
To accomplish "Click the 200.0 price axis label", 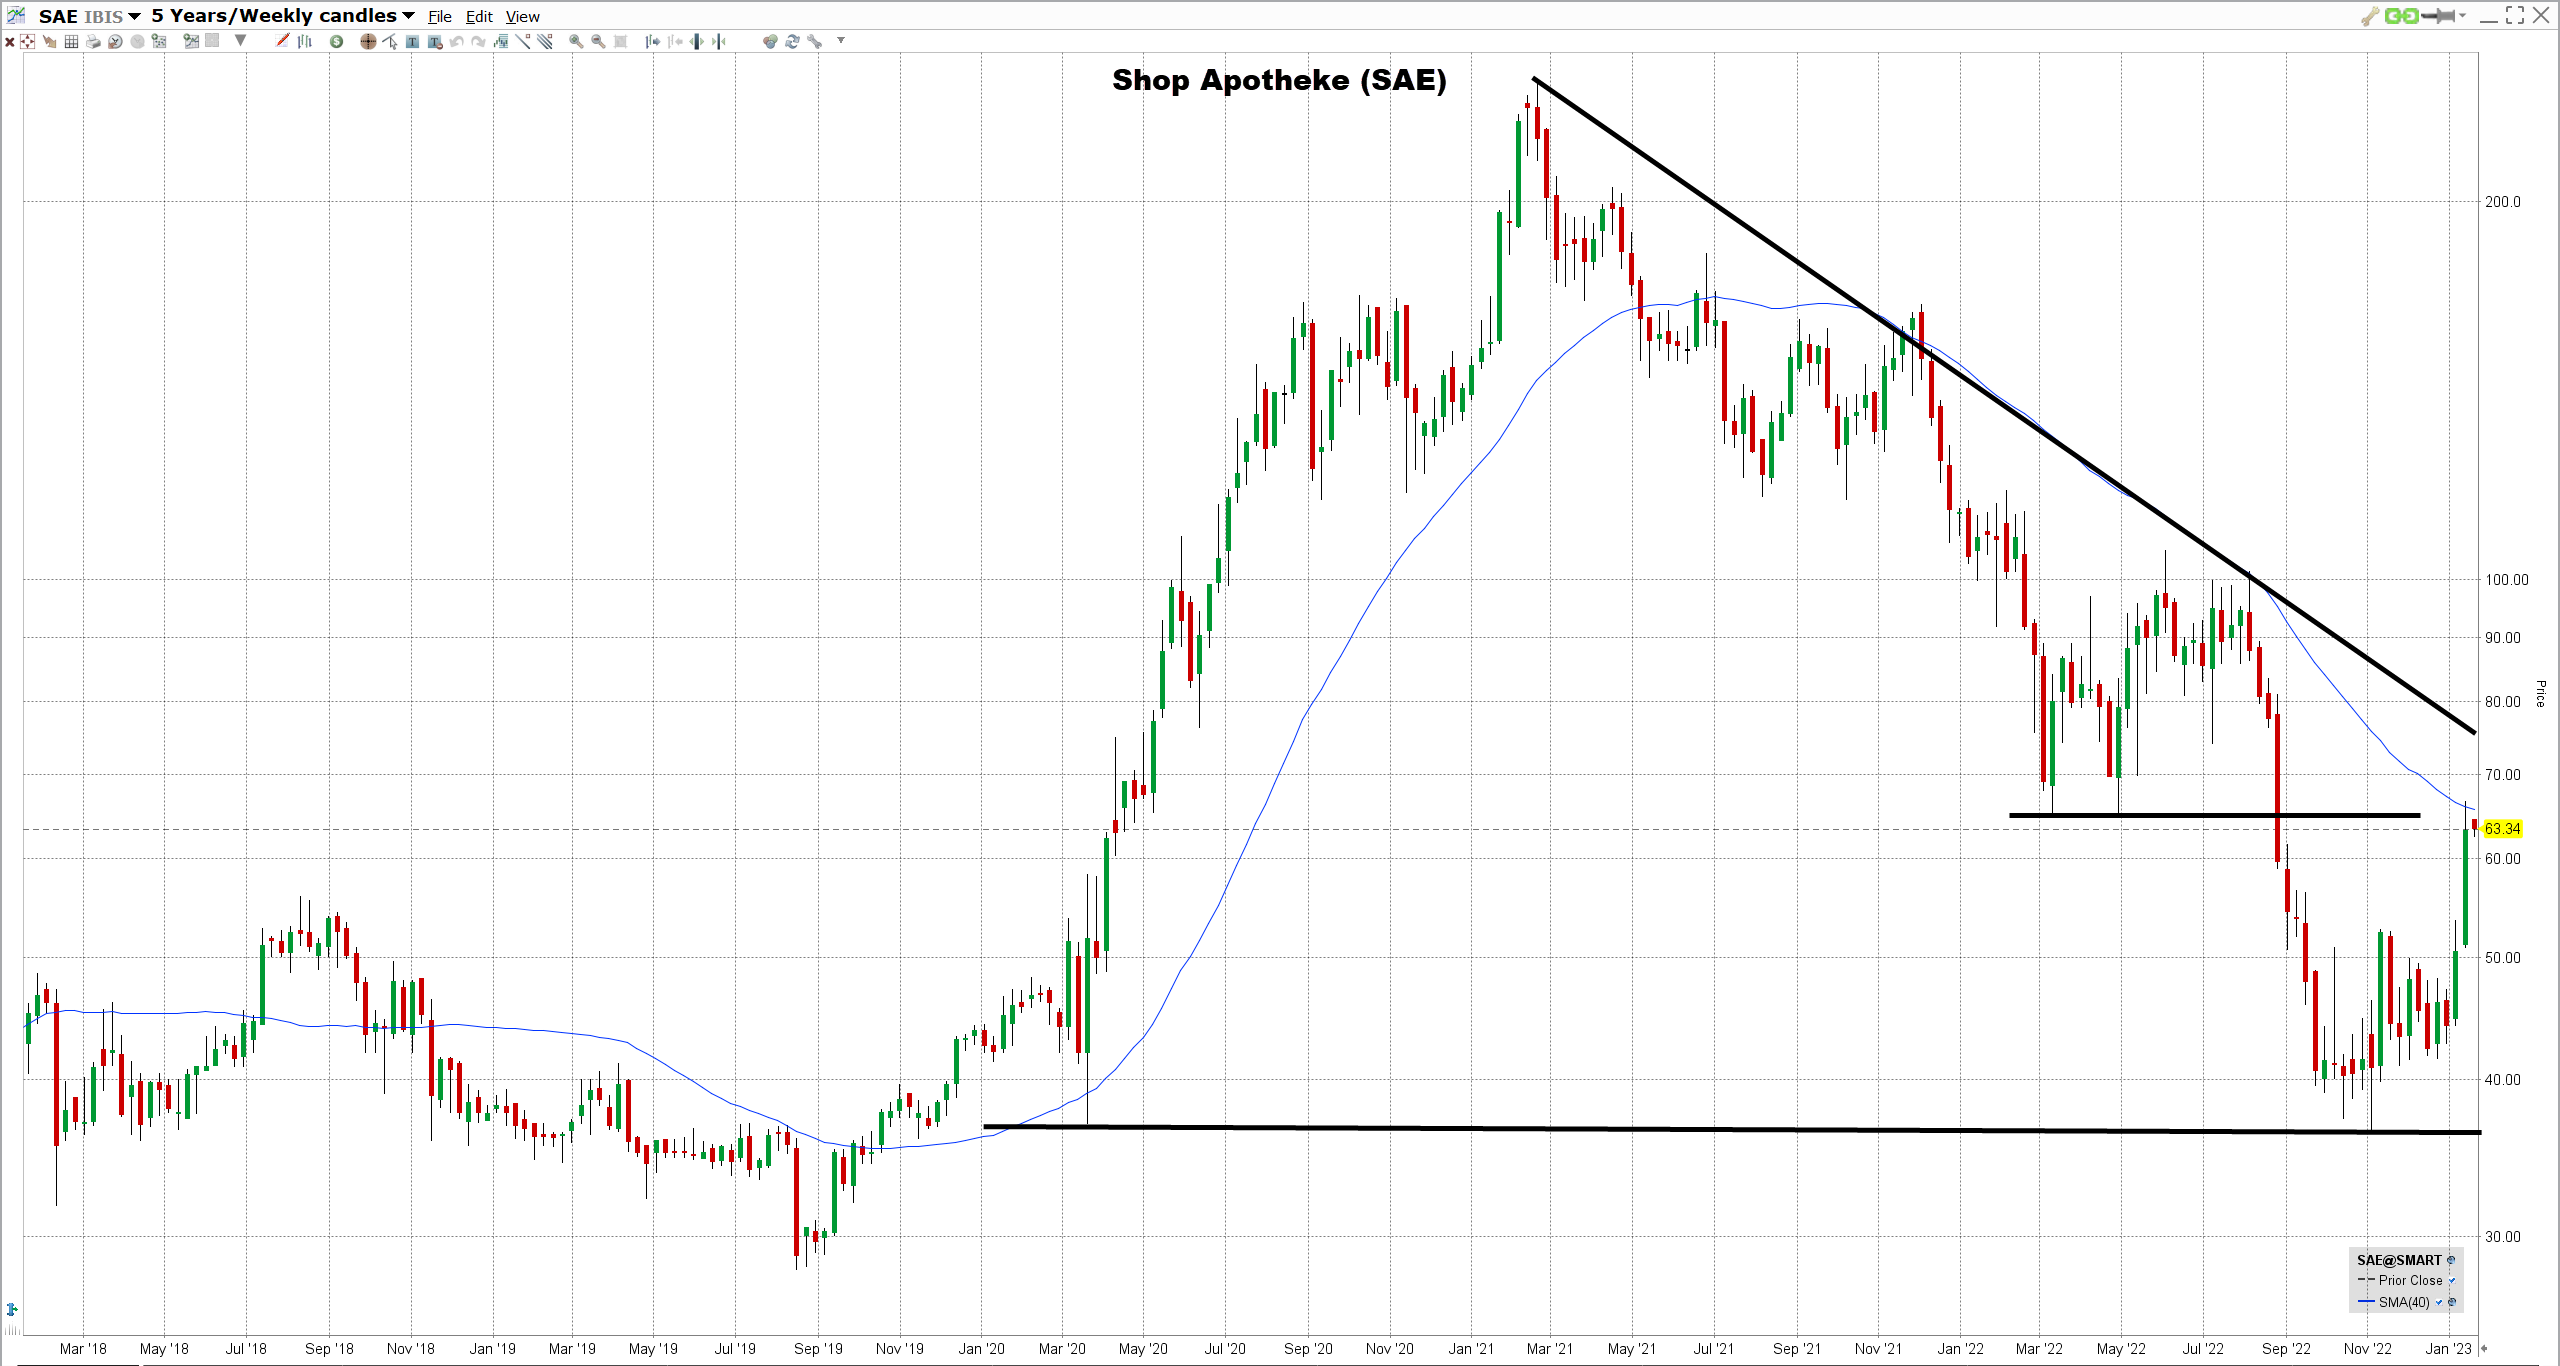I will click(2503, 202).
